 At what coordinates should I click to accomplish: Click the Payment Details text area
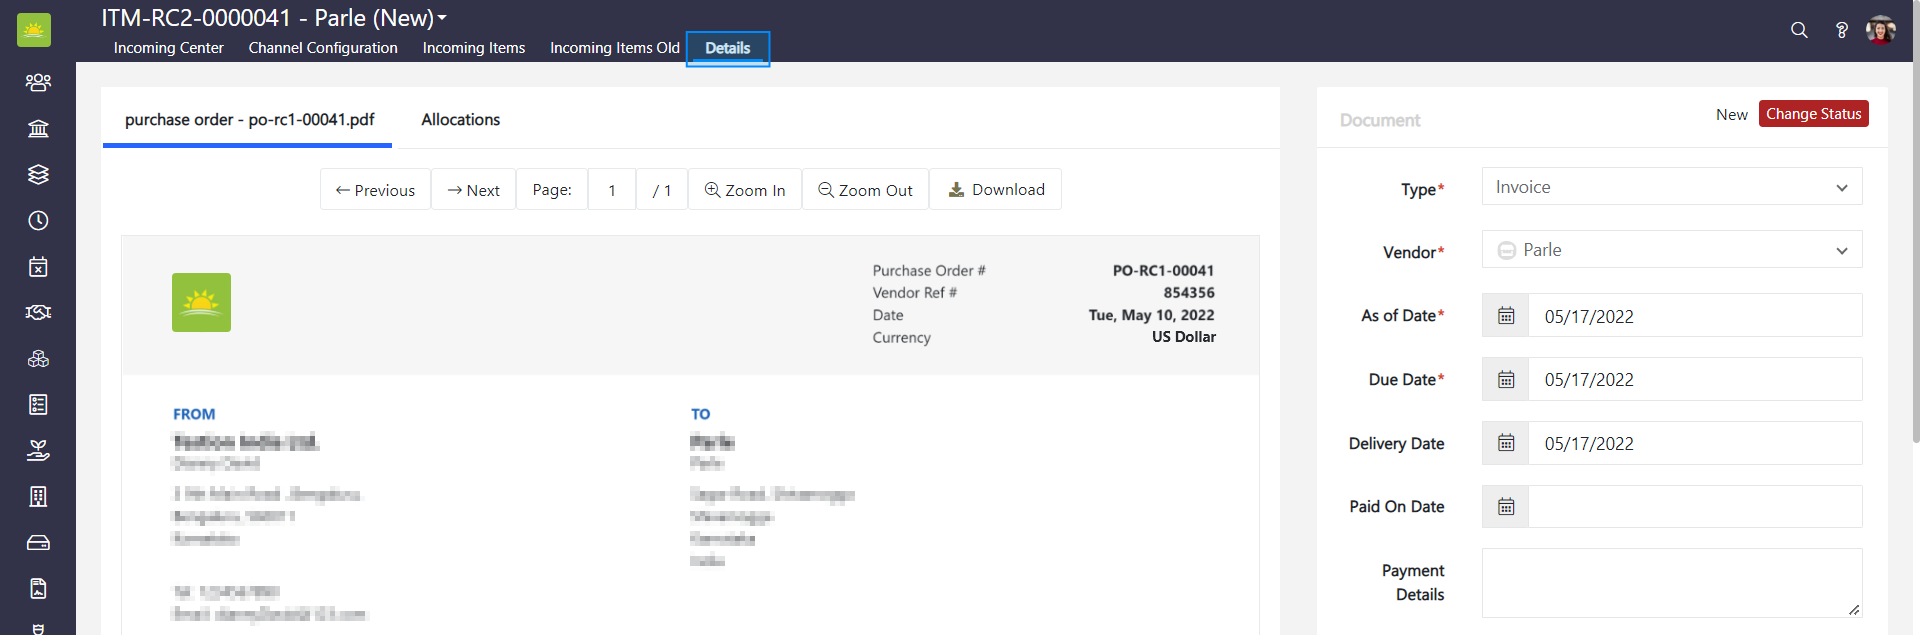1671,582
